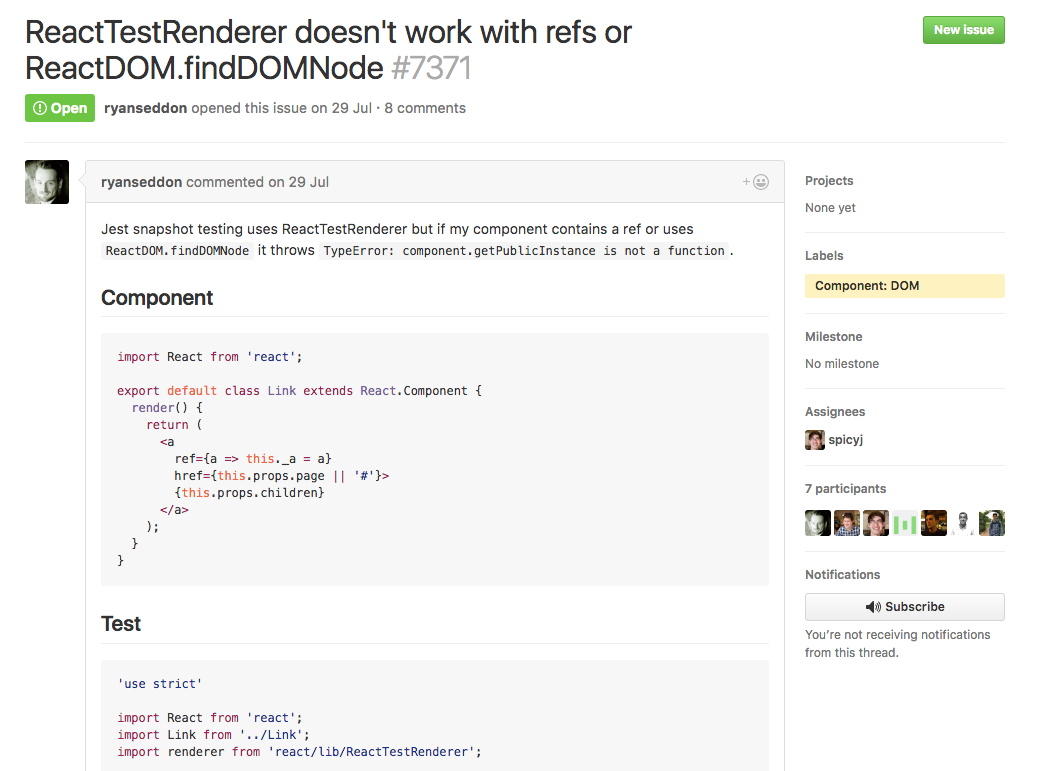
Task: Open the fifth participant avatar
Action: point(933,523)
